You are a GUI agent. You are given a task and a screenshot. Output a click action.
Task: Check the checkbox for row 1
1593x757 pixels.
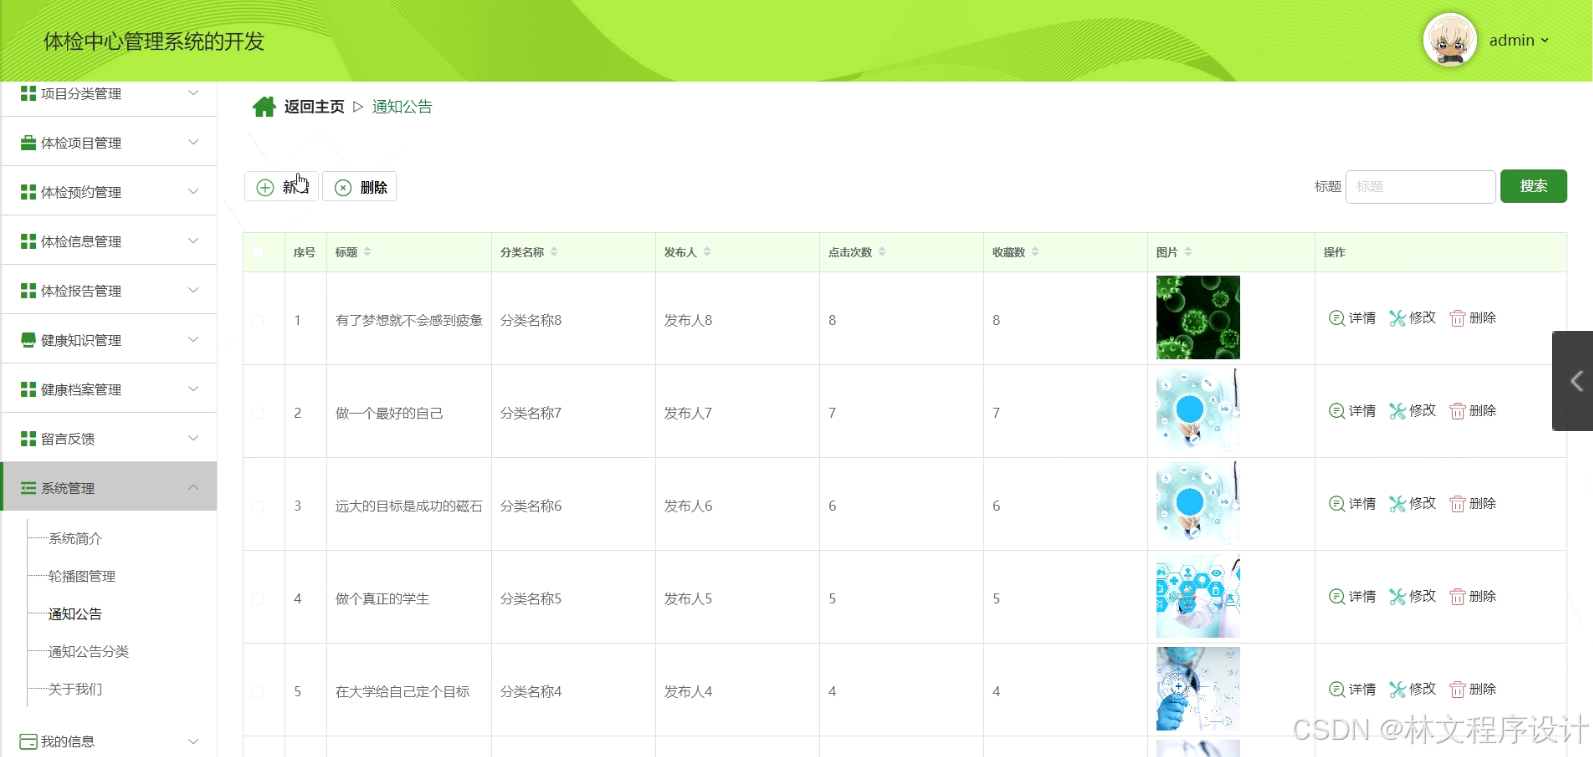pyautogui.click(x=258, y=321)
